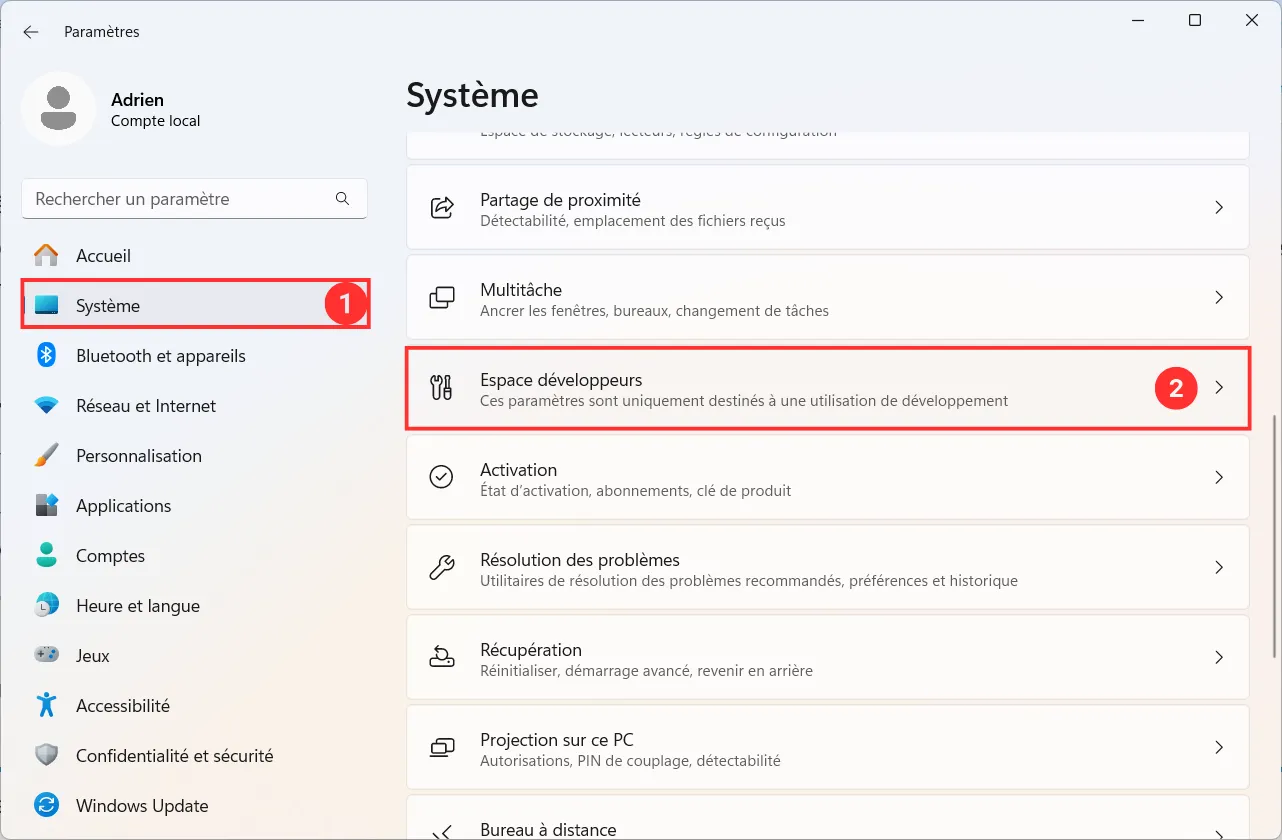
Task: Open Résolution des problèmes via chevron
Action: 1219,568
